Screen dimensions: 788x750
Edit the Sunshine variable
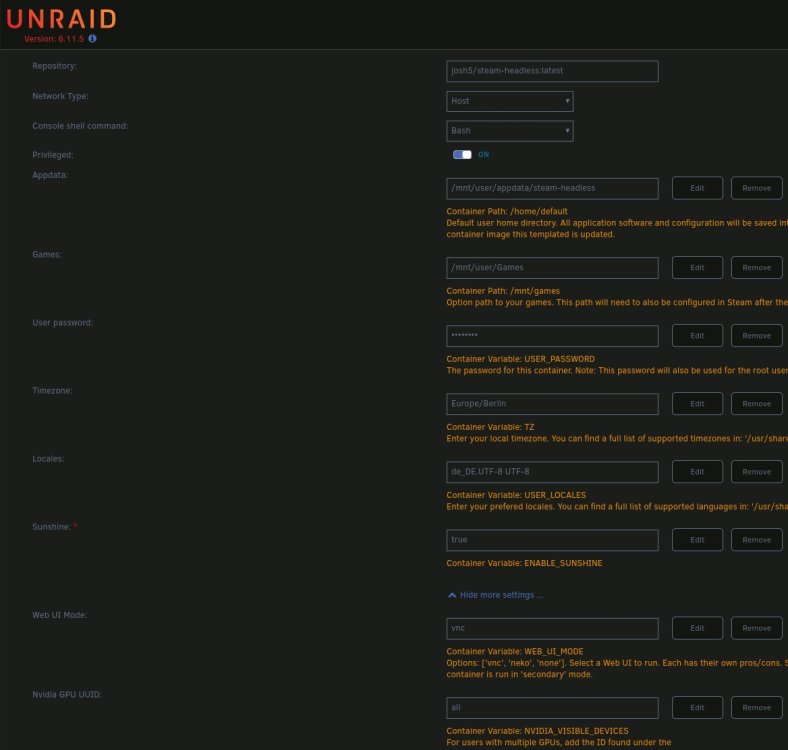697,540
